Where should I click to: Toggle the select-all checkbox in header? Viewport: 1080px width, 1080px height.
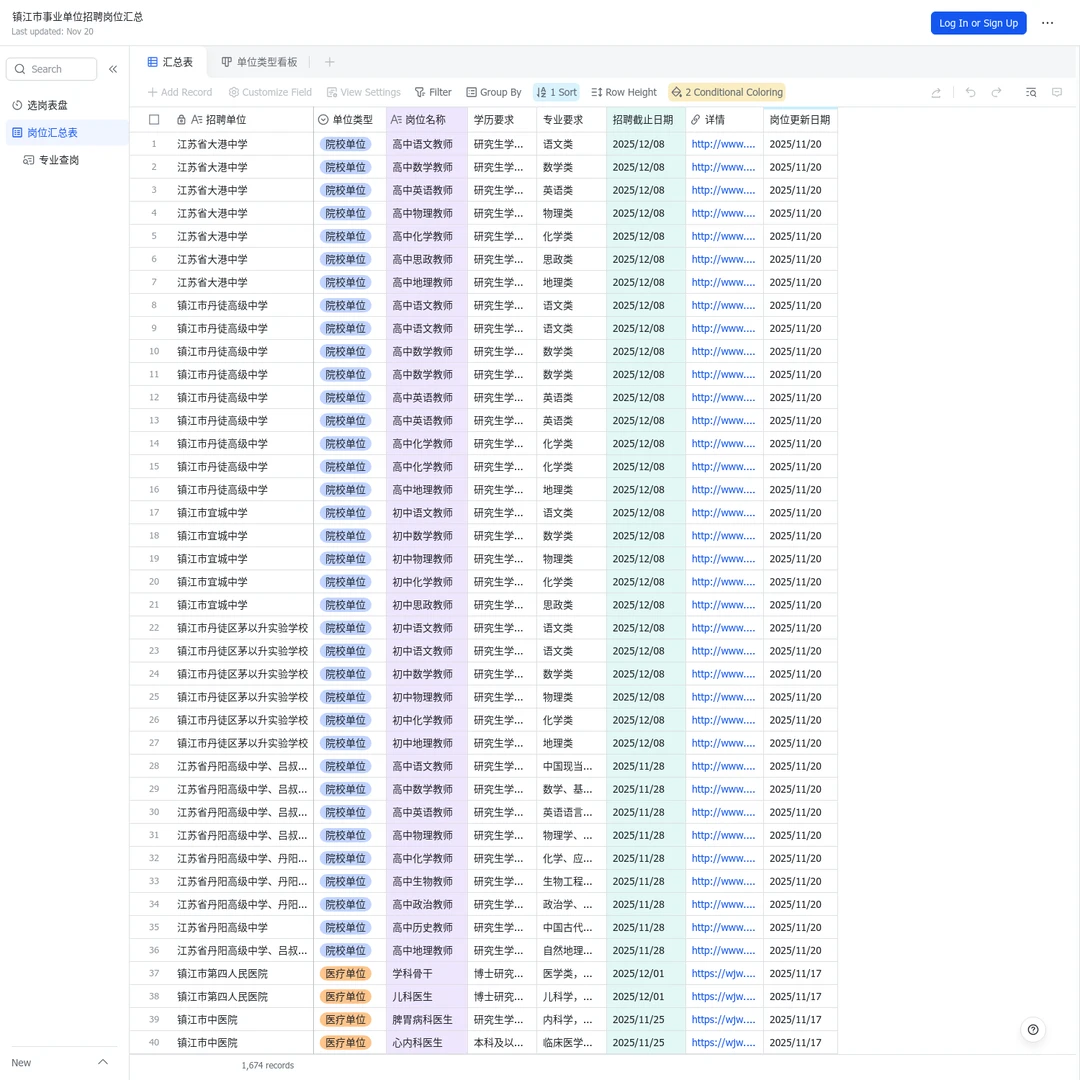154,120
